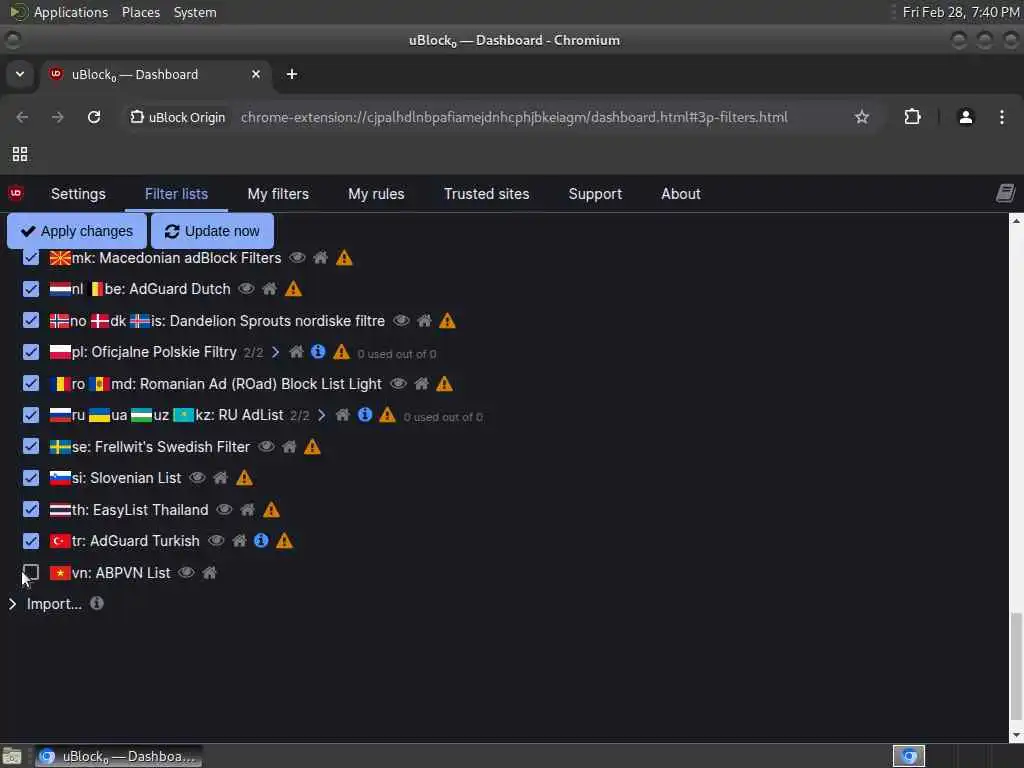The image size is (1024, 768).
Task: Open AdGuard Dutch home page icon
Action: pos(269,288)
